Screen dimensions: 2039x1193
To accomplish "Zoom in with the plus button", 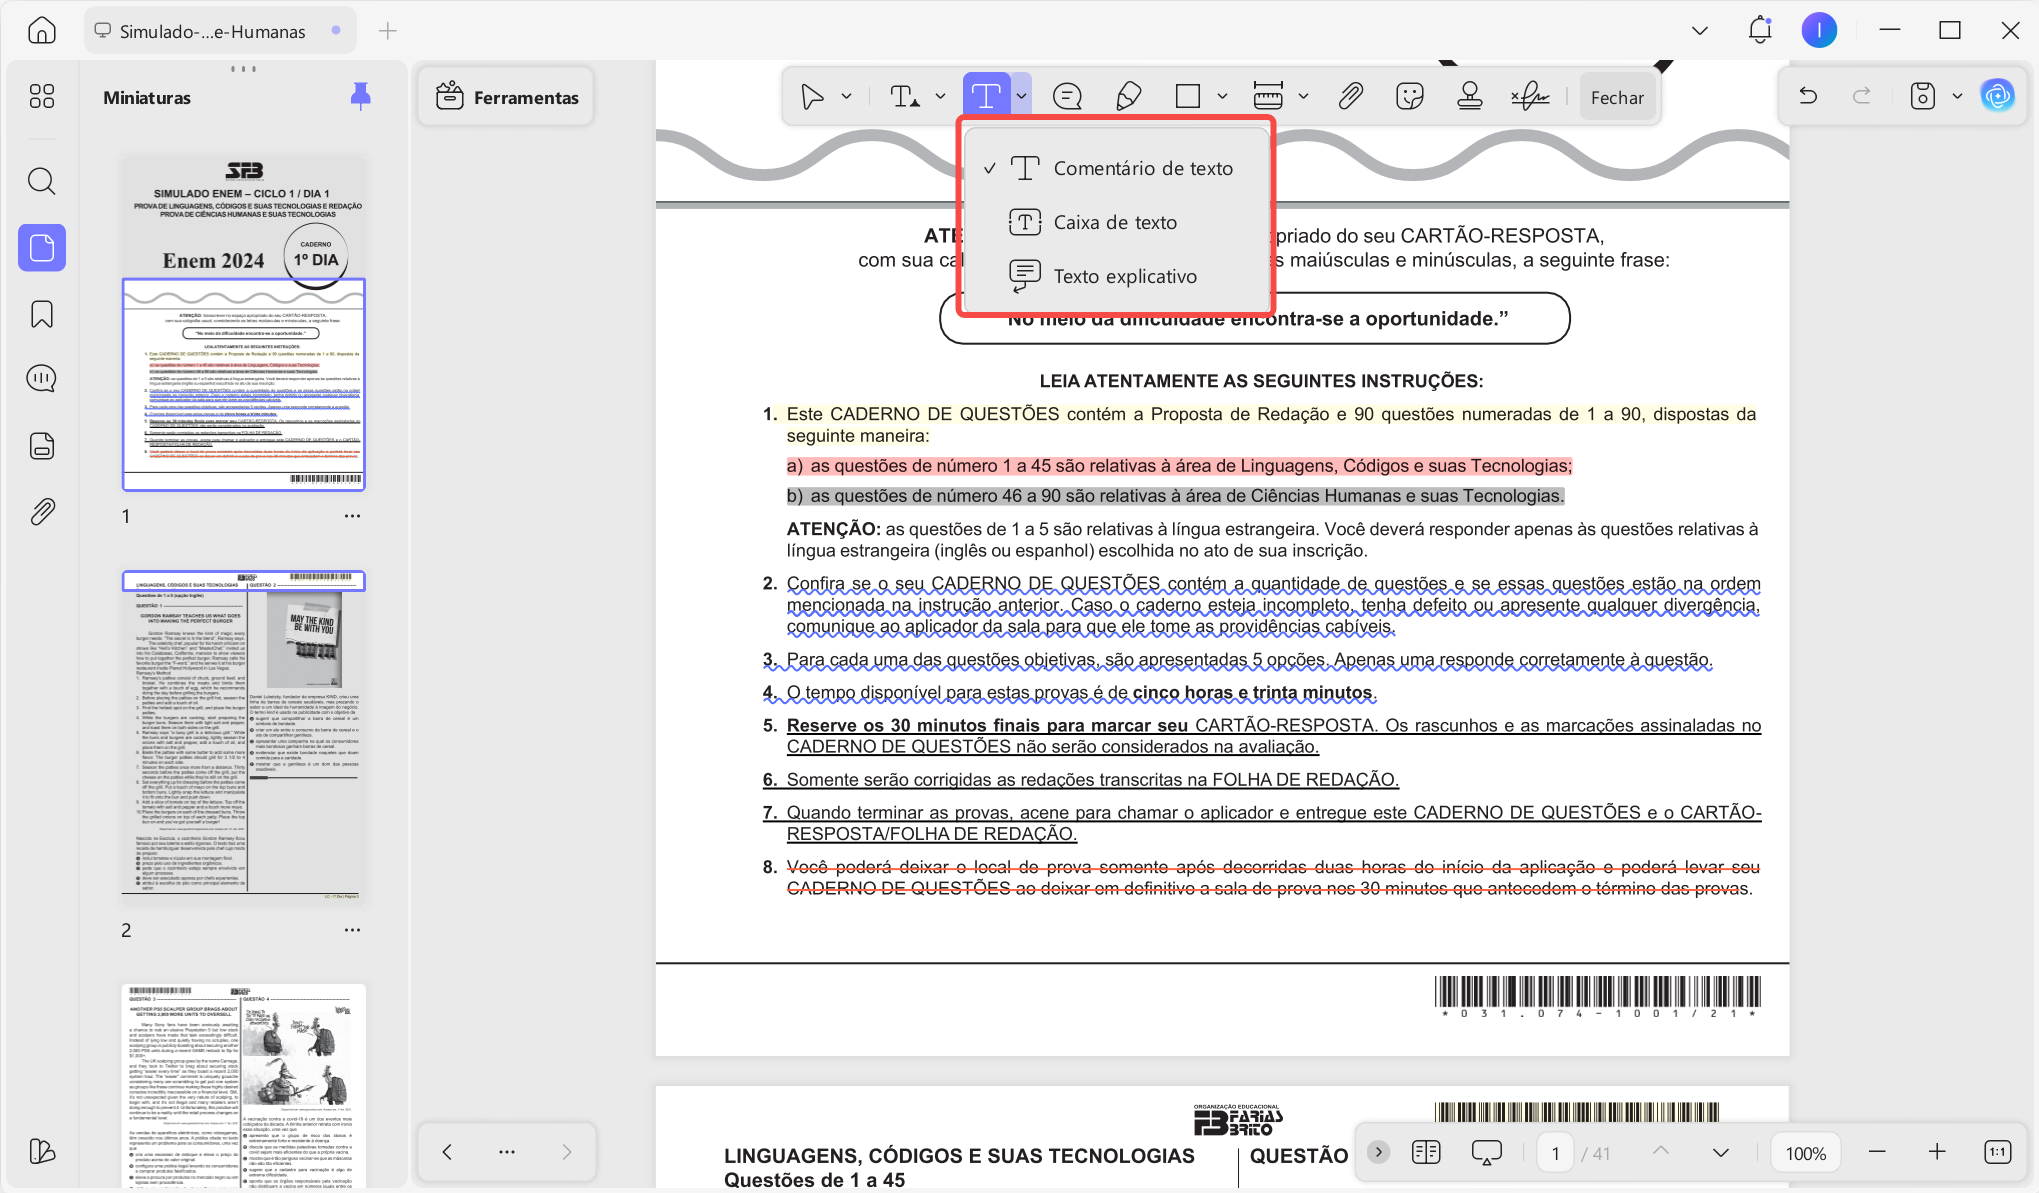I will [1937, 1152].
